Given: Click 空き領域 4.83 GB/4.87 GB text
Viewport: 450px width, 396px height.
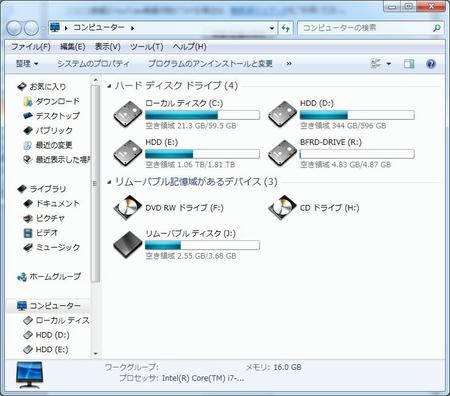Looking at the screenshot, I should tap(345, 165).
